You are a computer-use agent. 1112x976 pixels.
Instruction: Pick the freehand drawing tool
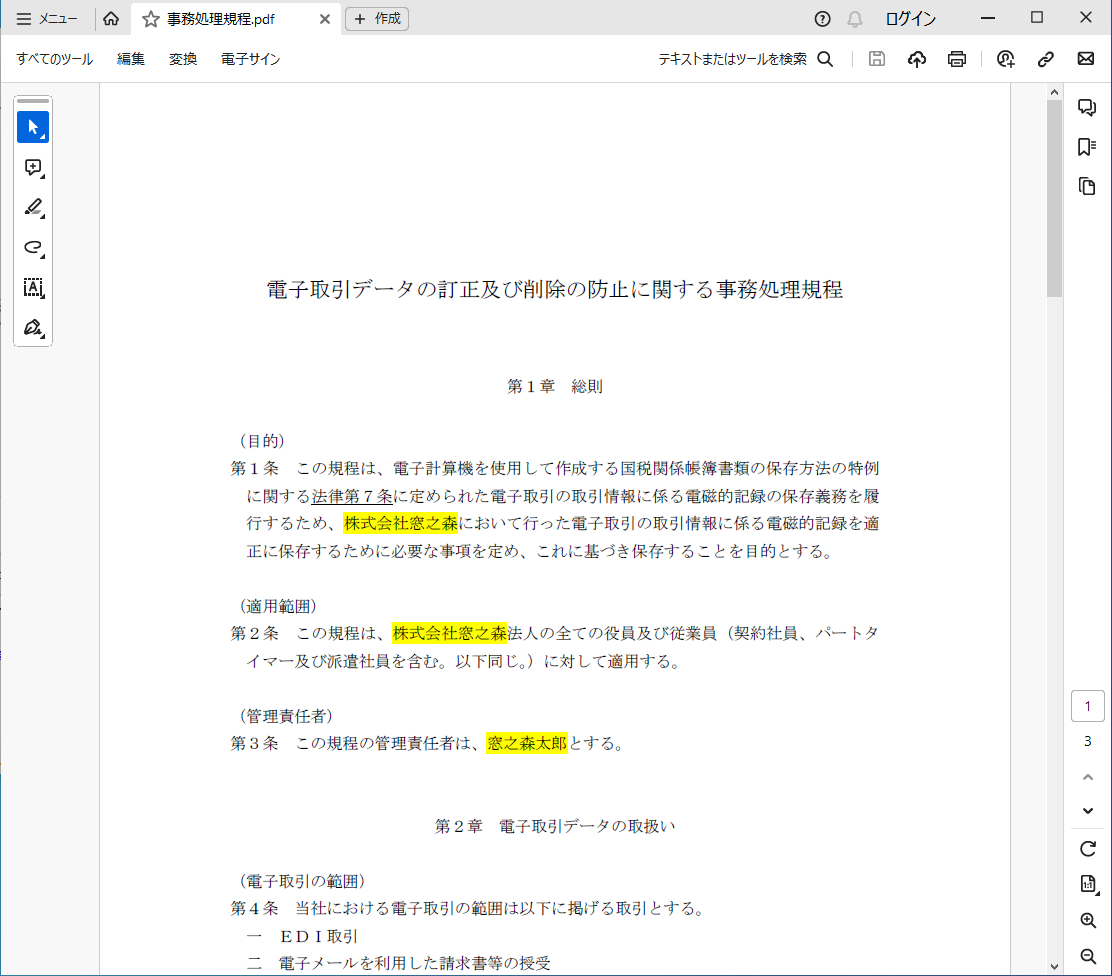(x=33, y=248)
